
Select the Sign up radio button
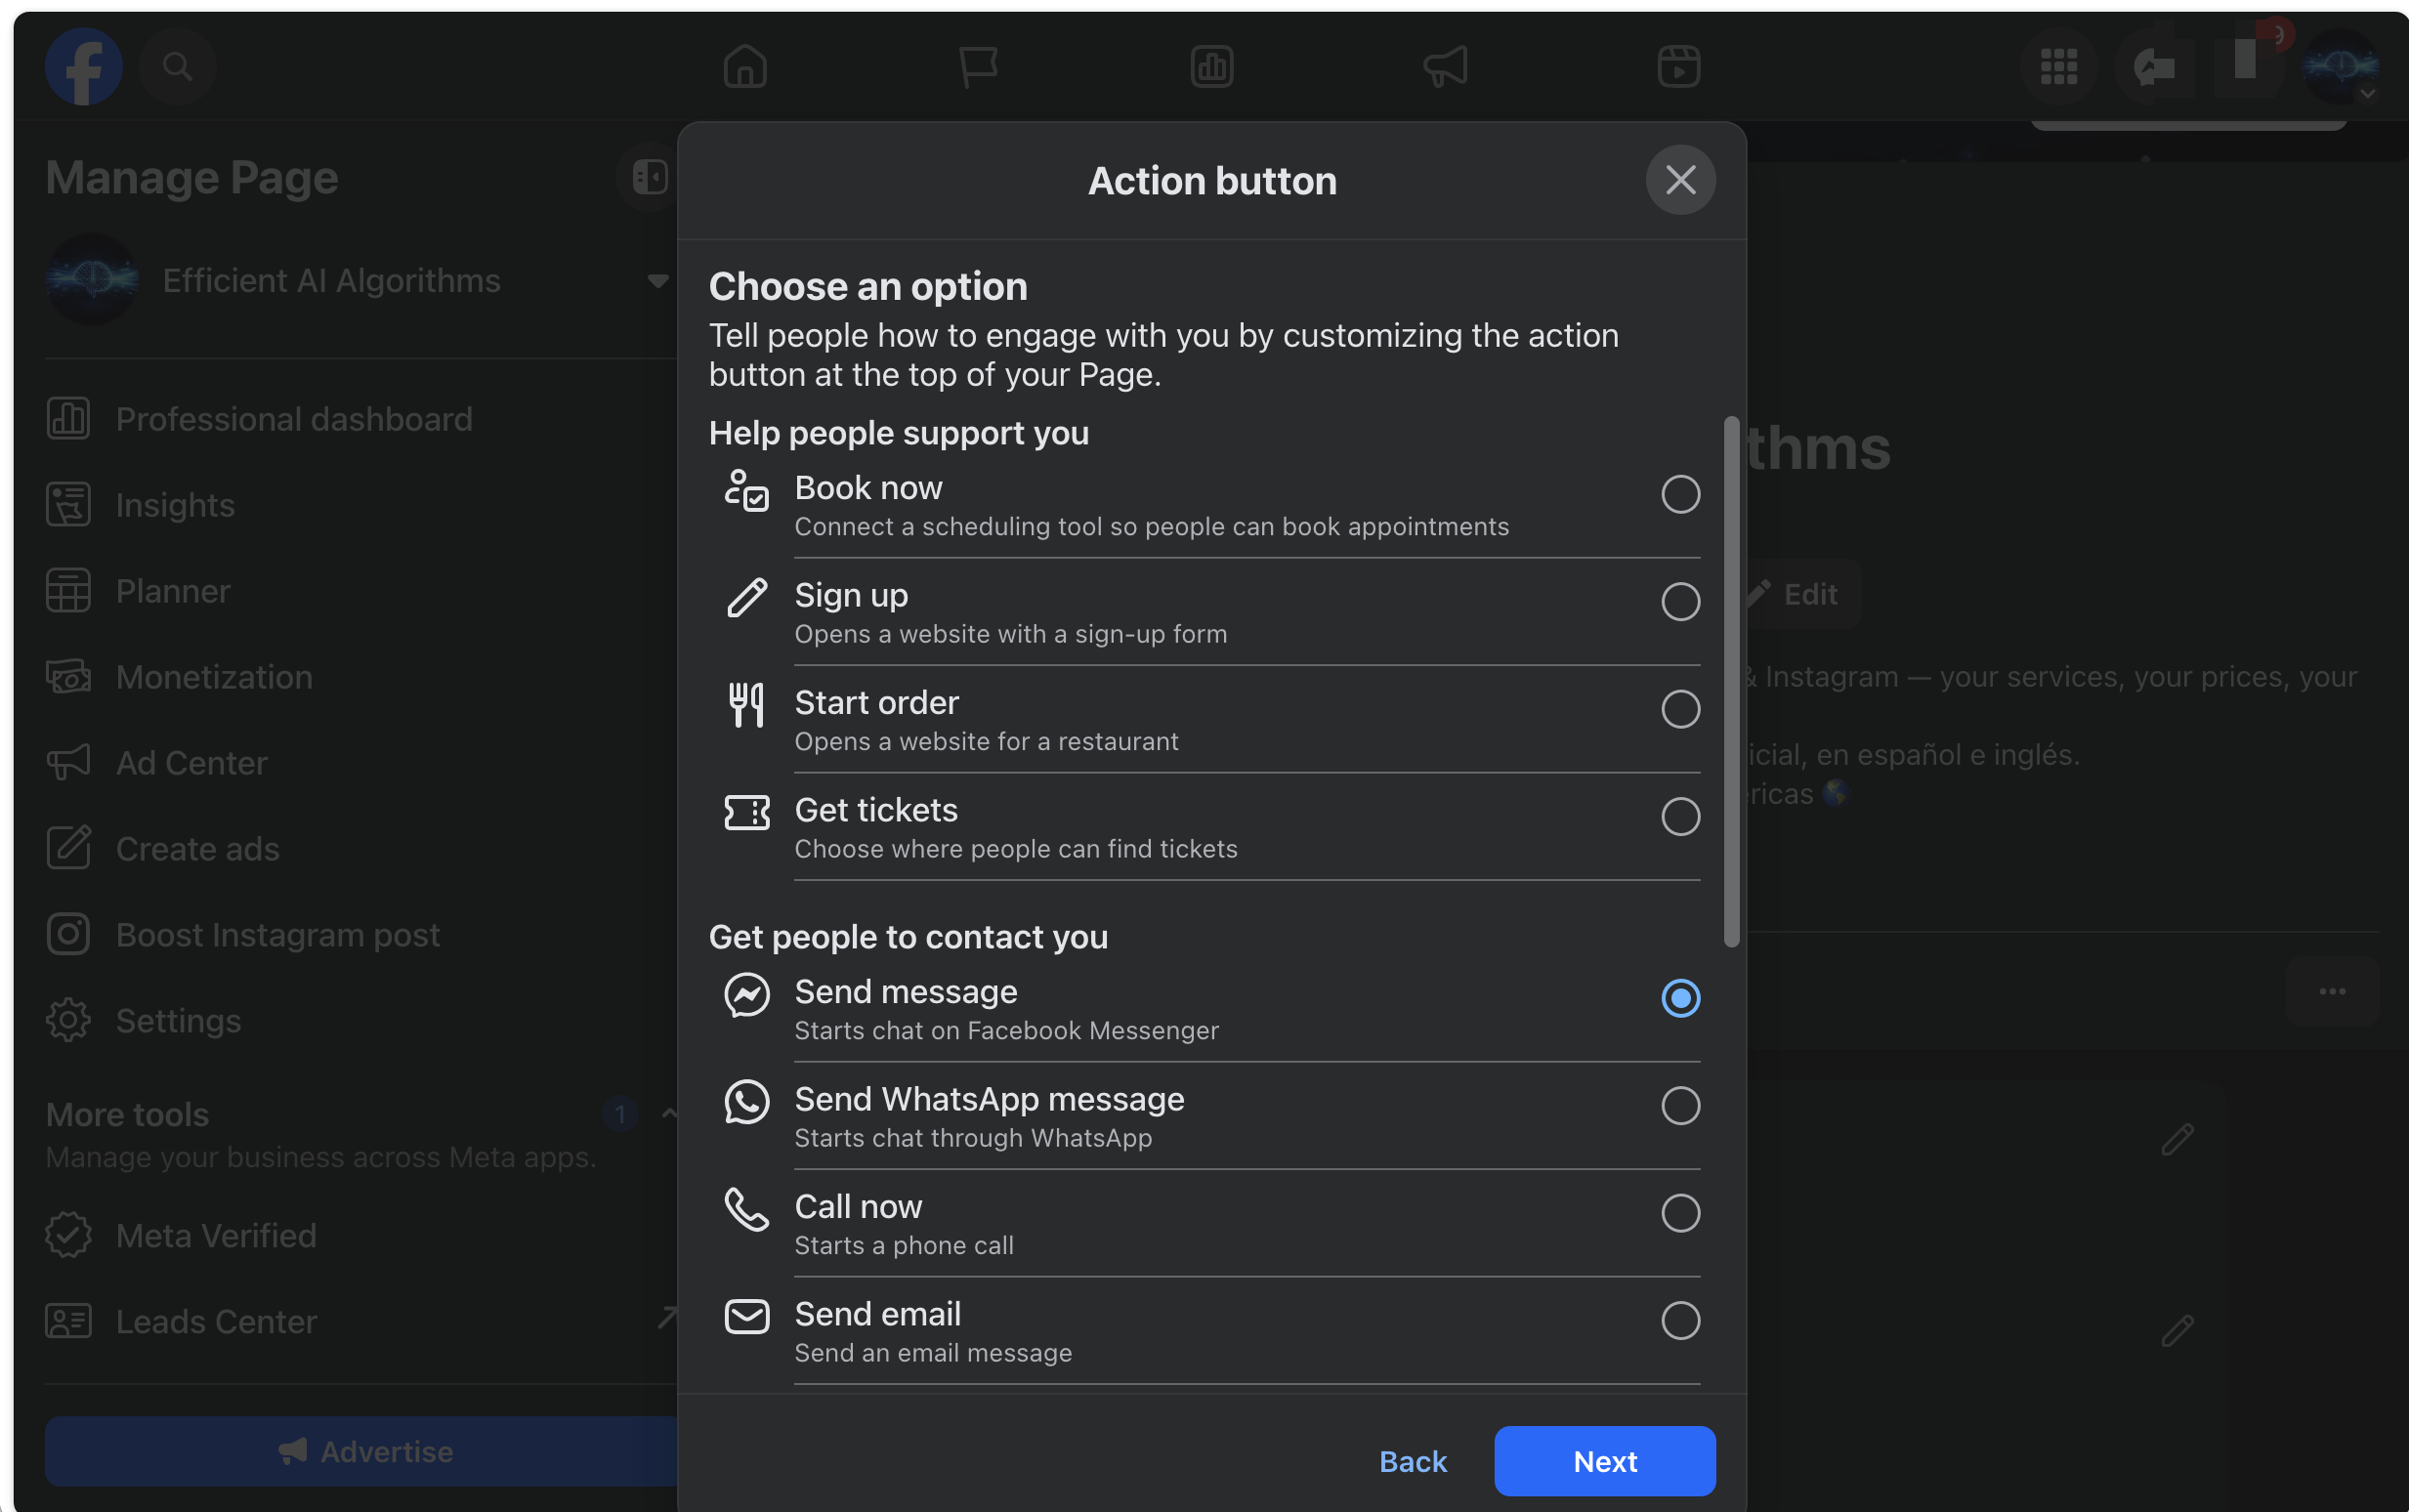click(1681, 602)
